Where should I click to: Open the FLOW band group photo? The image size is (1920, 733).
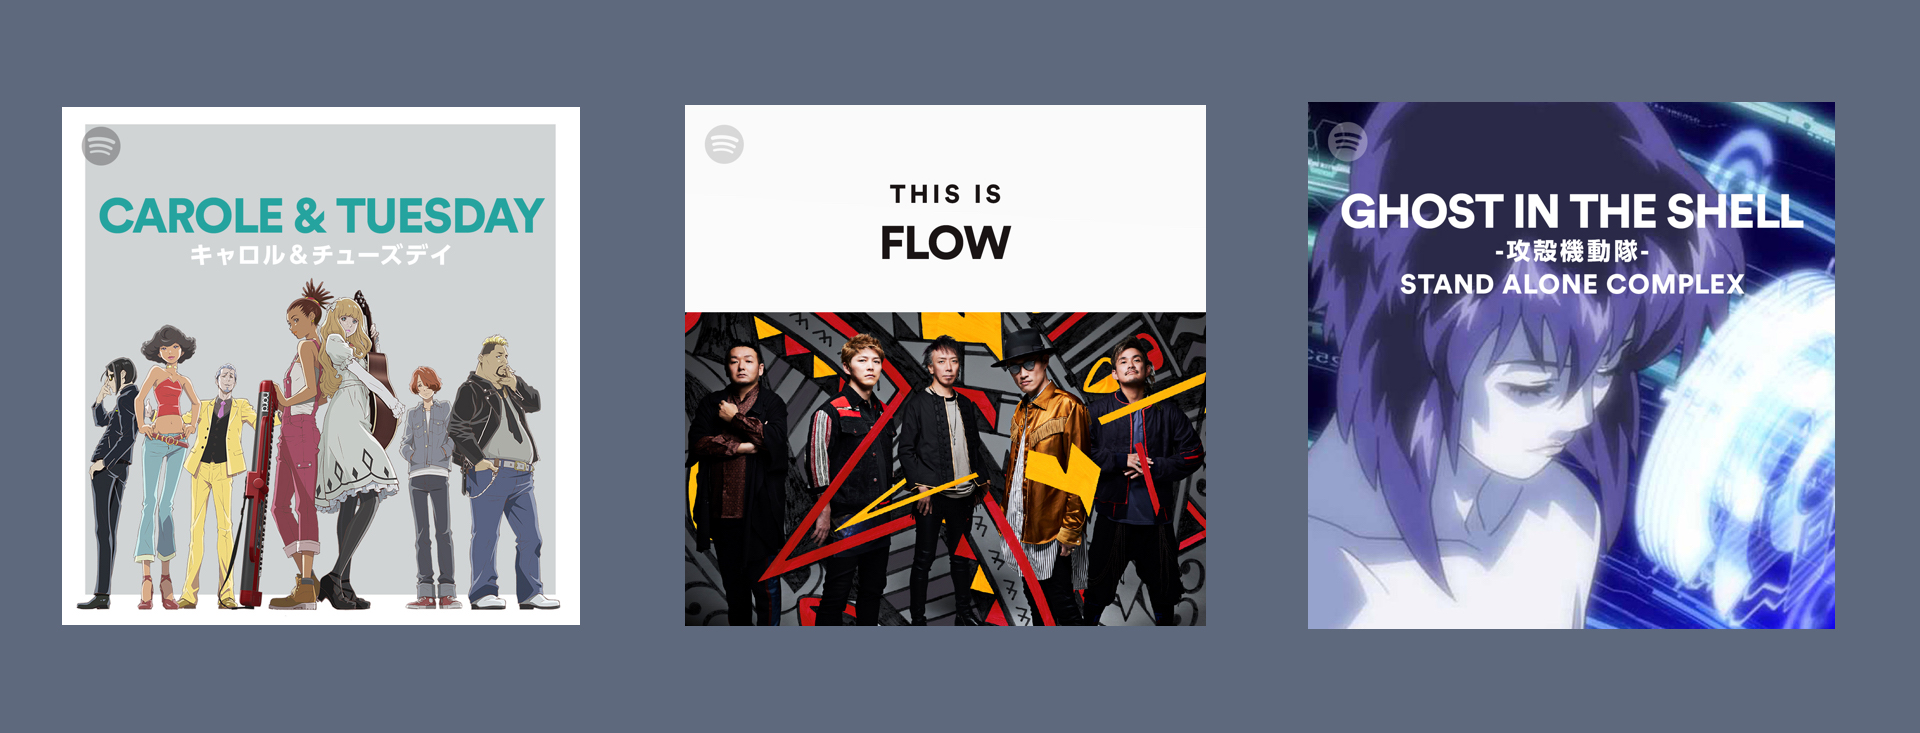pyautogui.click(x=945, y=469)
